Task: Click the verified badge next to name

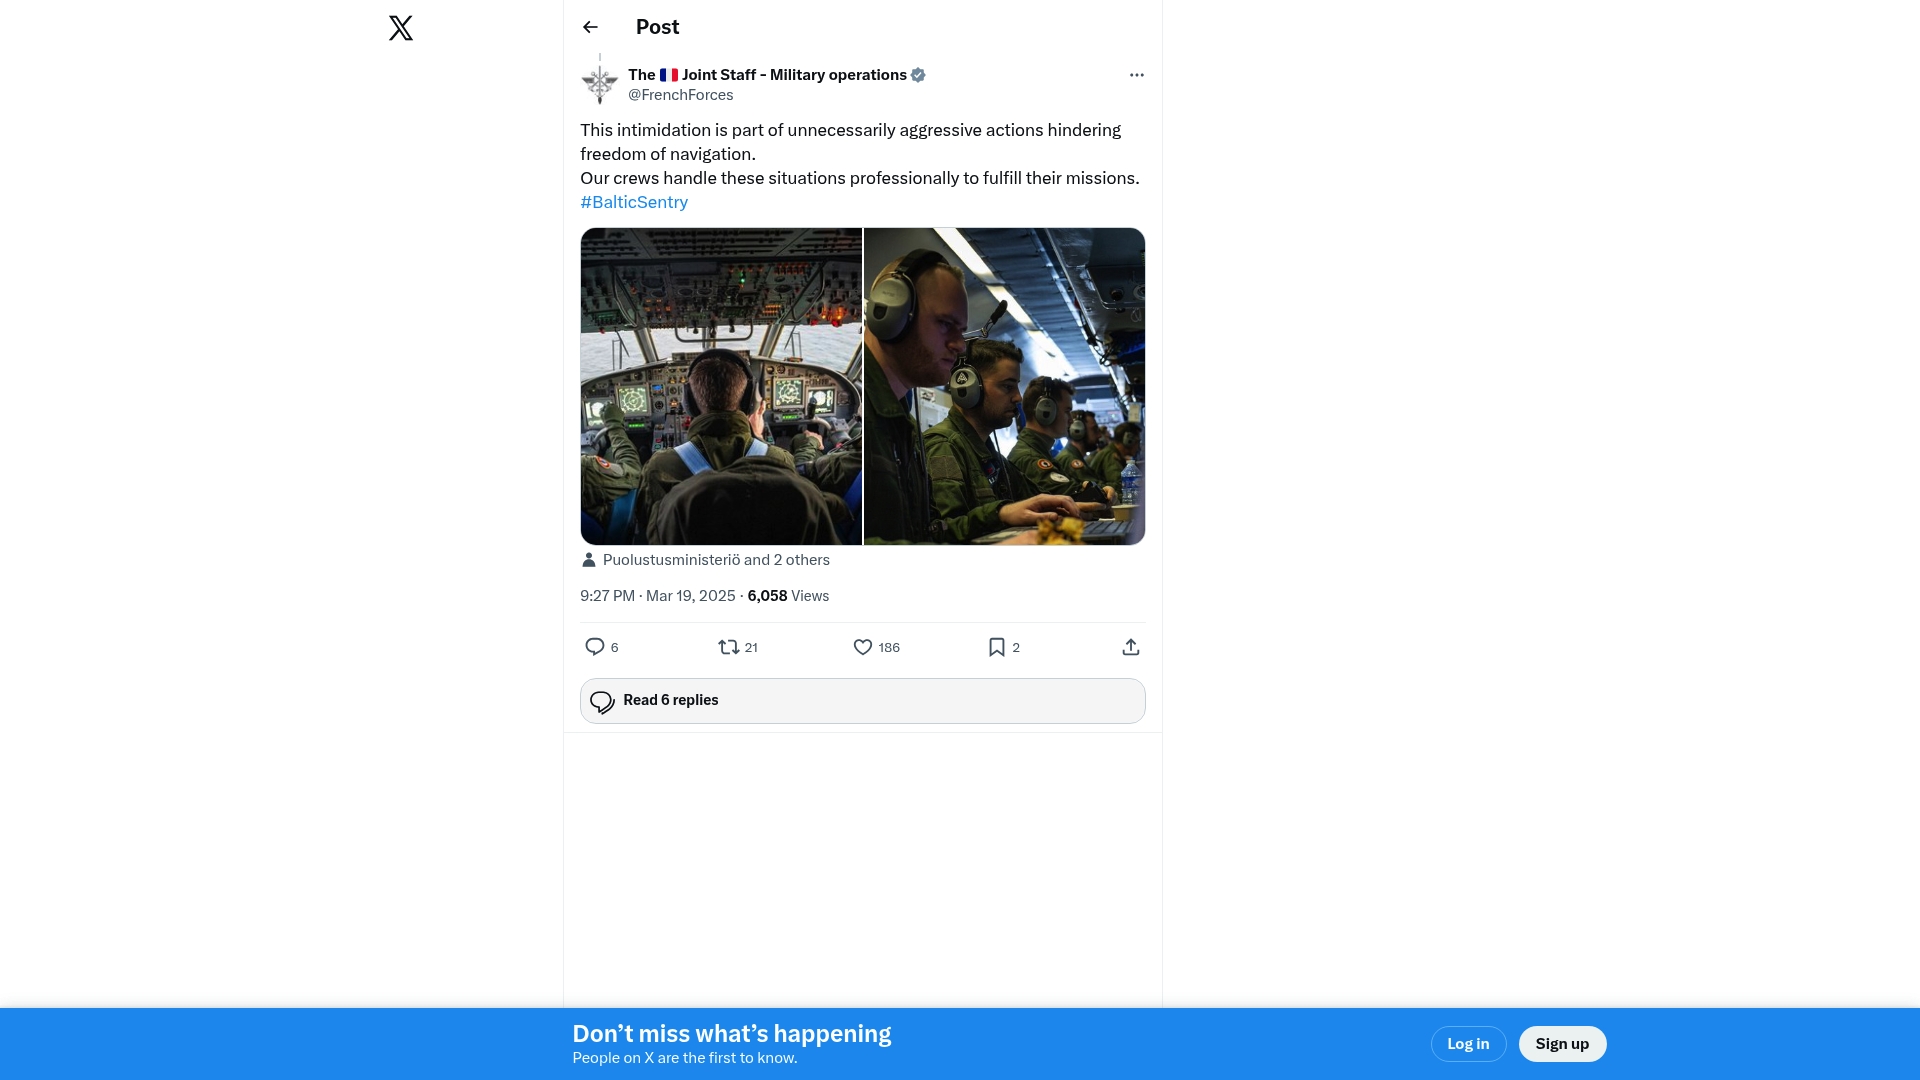Action: [918, 75]
